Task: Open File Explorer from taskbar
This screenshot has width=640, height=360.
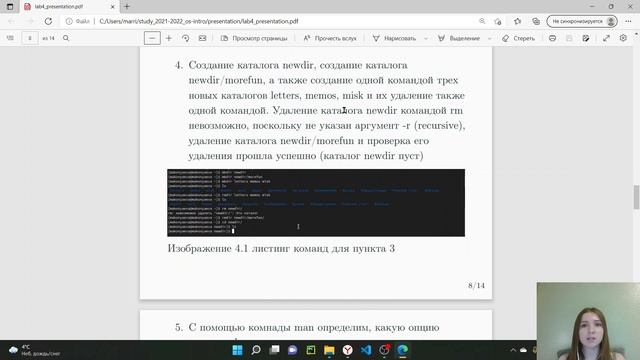Action: 329,350
